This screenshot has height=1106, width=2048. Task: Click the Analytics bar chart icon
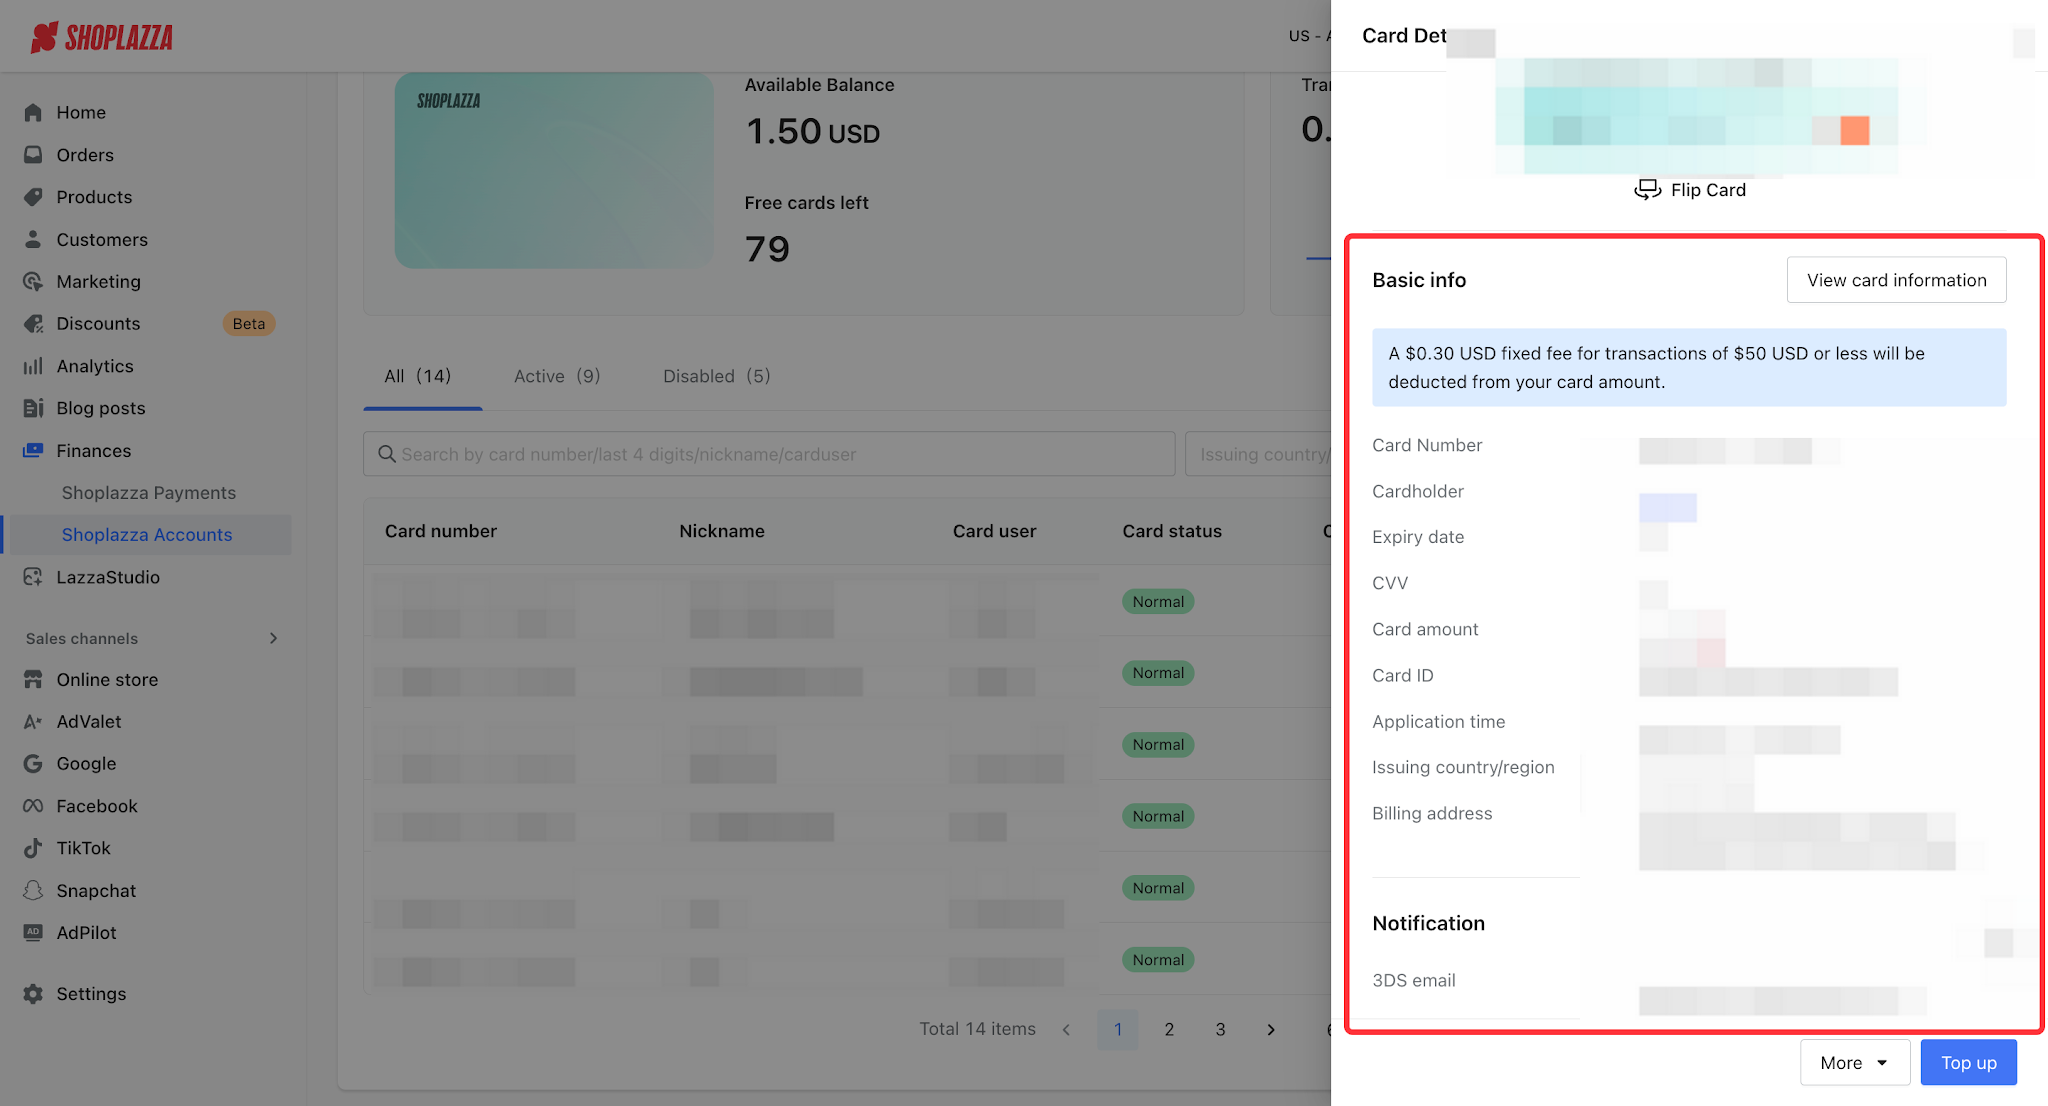coord(33,366)
